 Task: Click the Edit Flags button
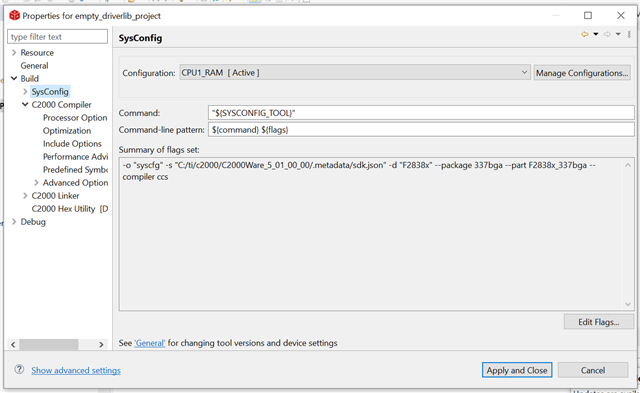pos(599,322)
